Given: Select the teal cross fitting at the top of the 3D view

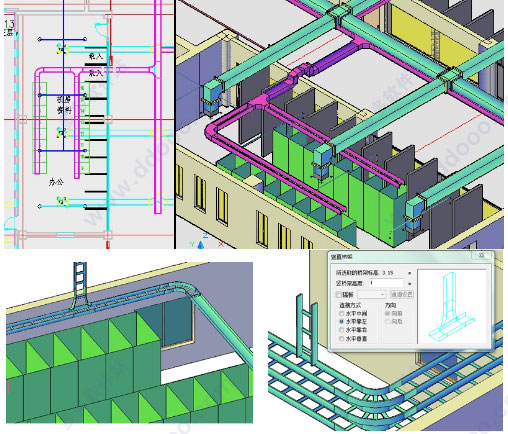Looking at the screenshot, I should coord(339,15).
